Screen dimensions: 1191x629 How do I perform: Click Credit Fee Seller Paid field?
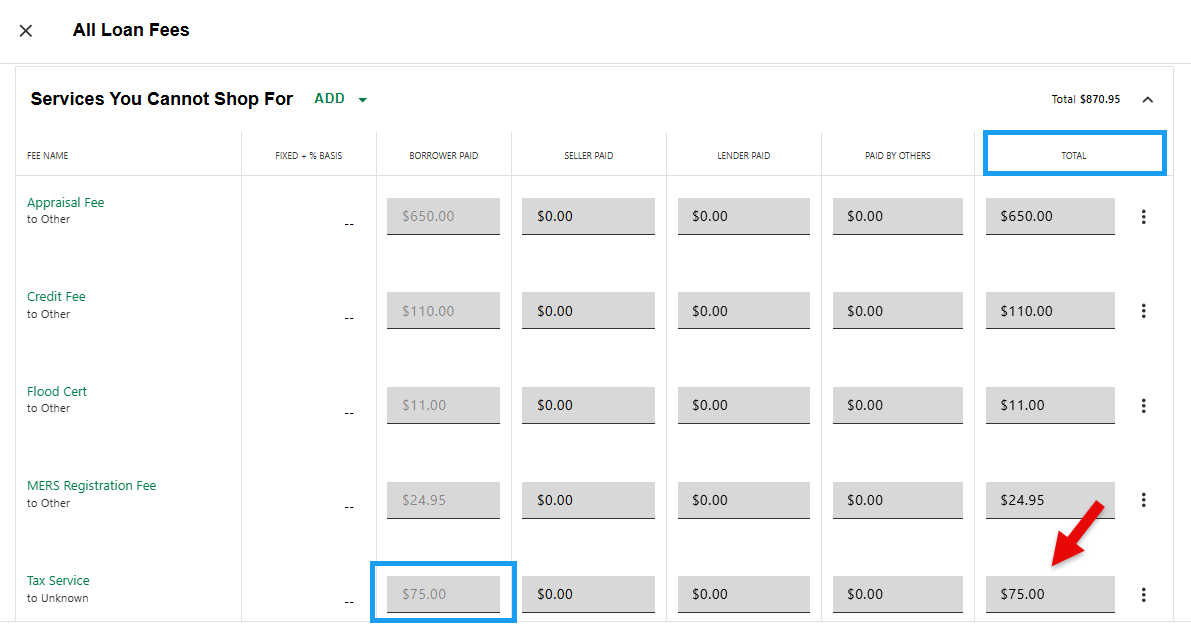click(588, 311)
